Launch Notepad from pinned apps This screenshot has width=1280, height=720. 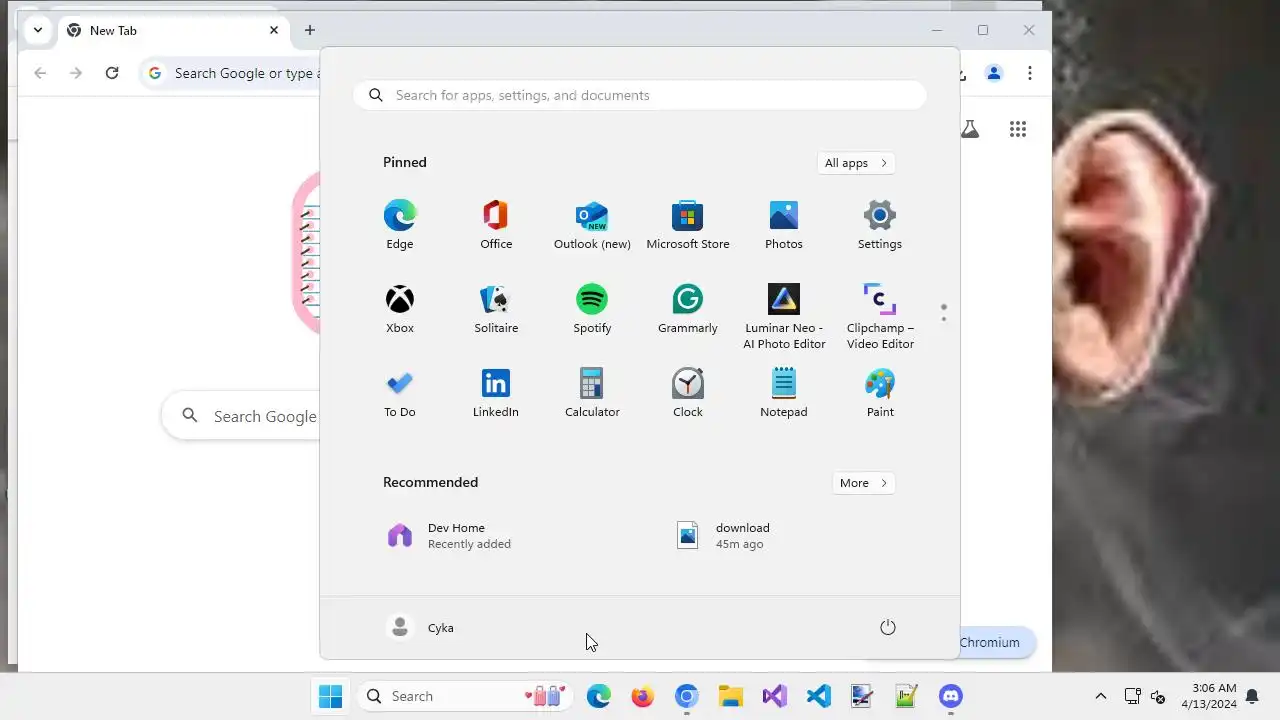[784, 393]
